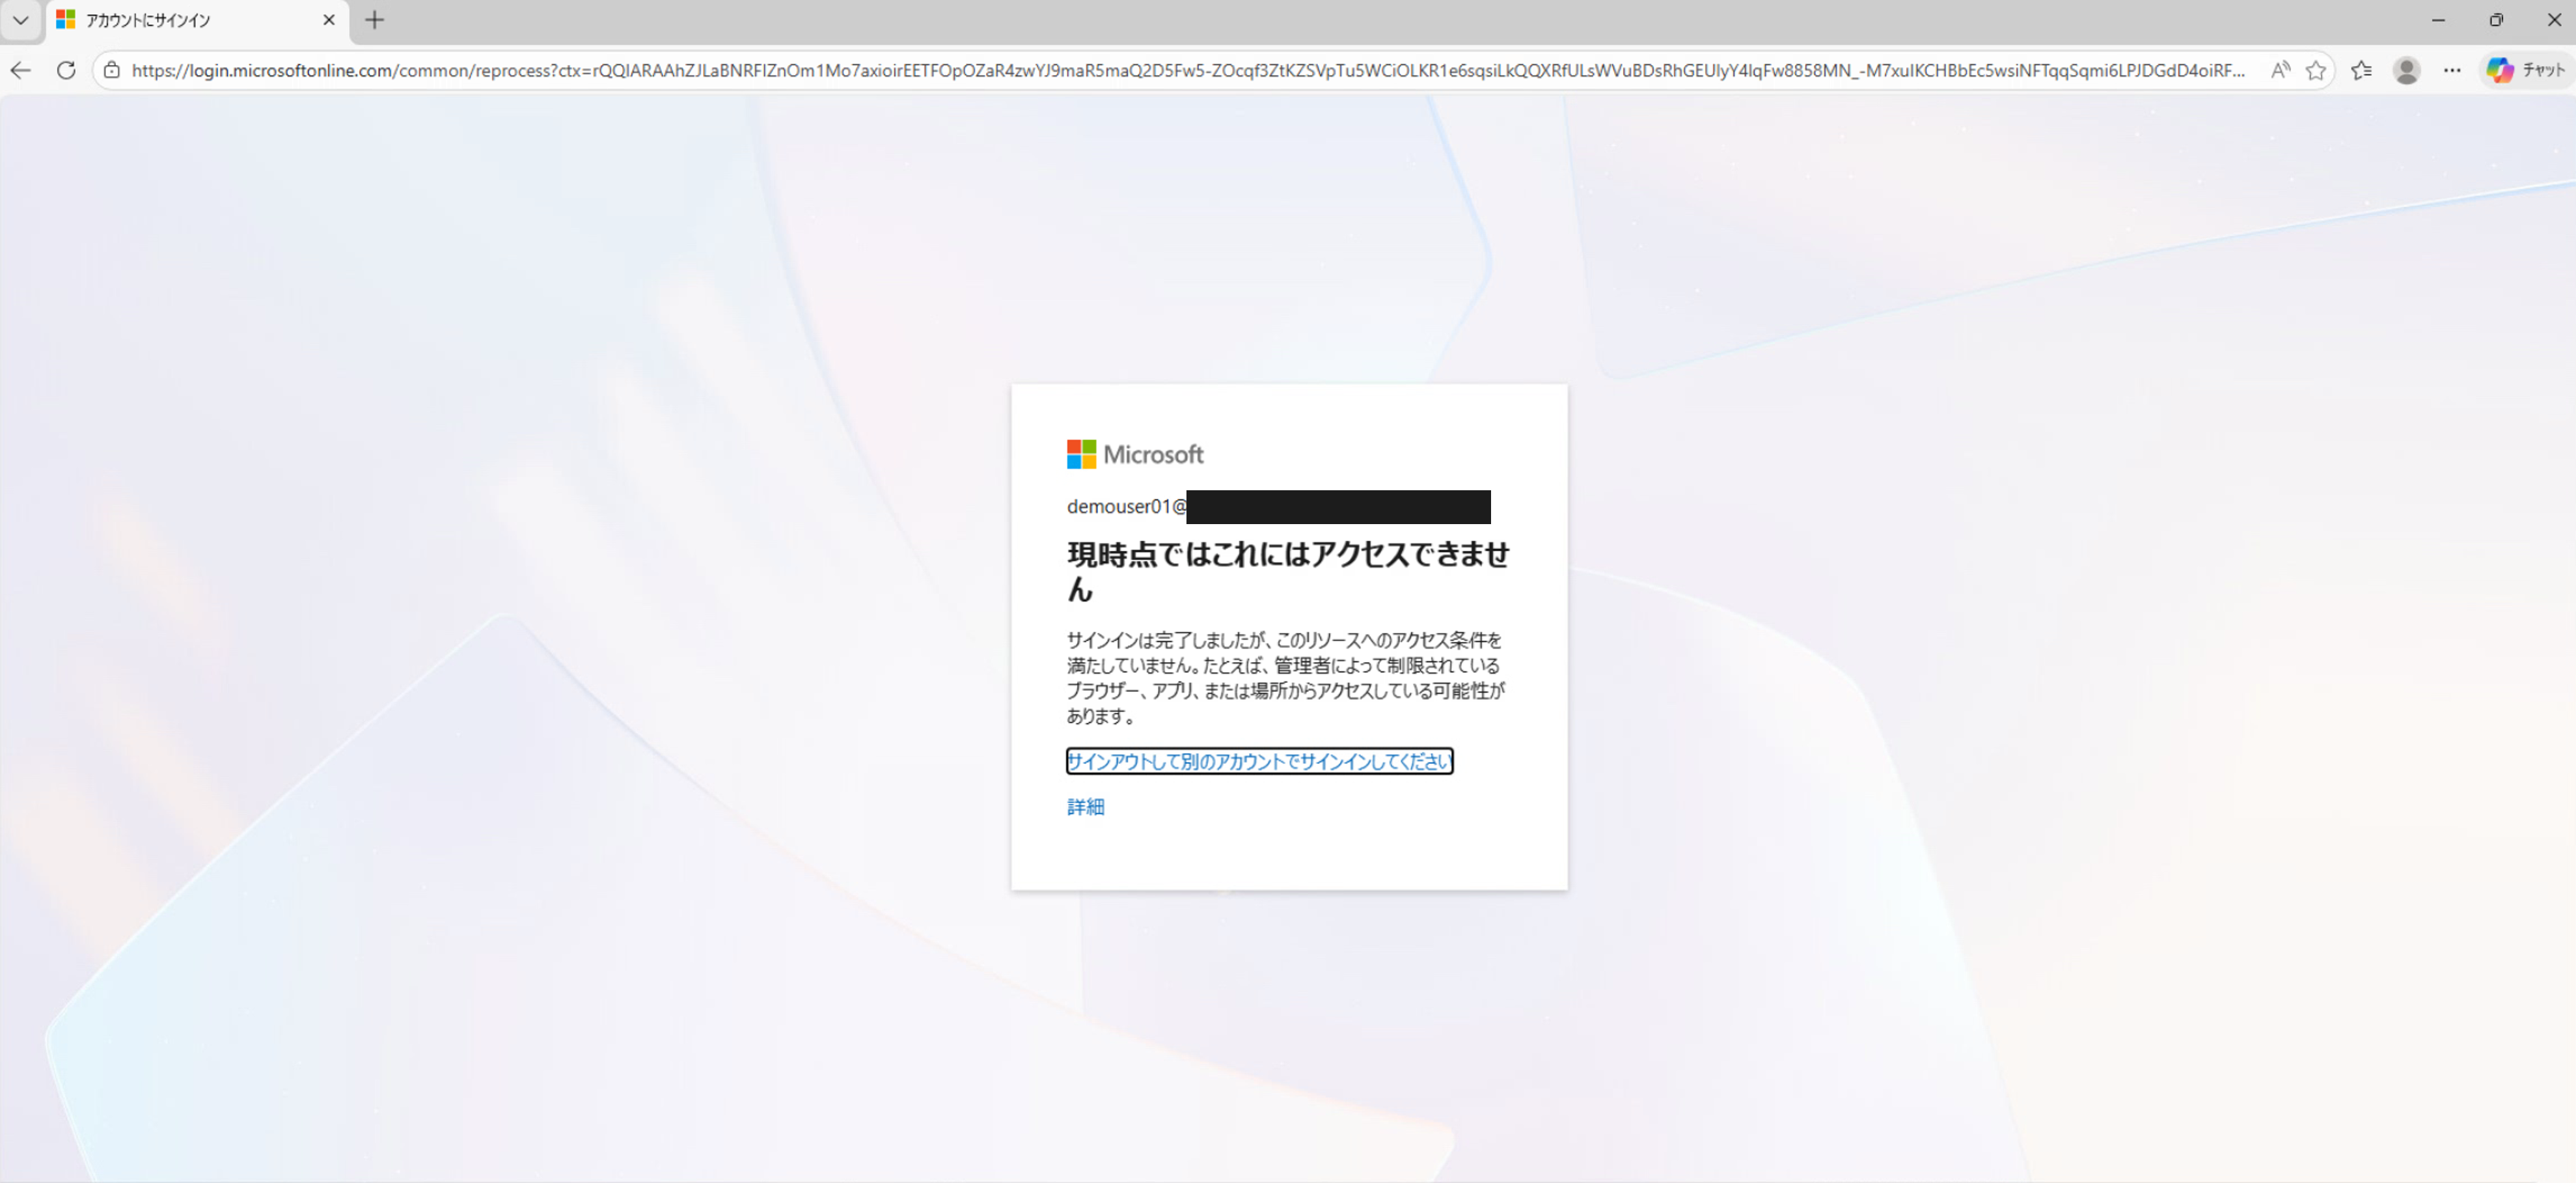
Task: Minimize the browser window
Action: 2438,20
